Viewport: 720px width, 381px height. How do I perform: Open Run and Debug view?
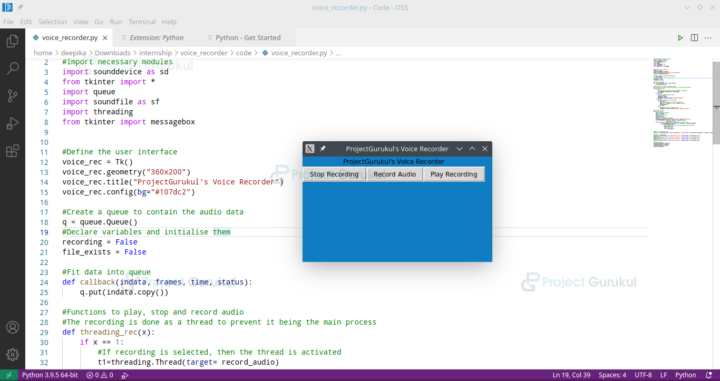pos(12,123)
